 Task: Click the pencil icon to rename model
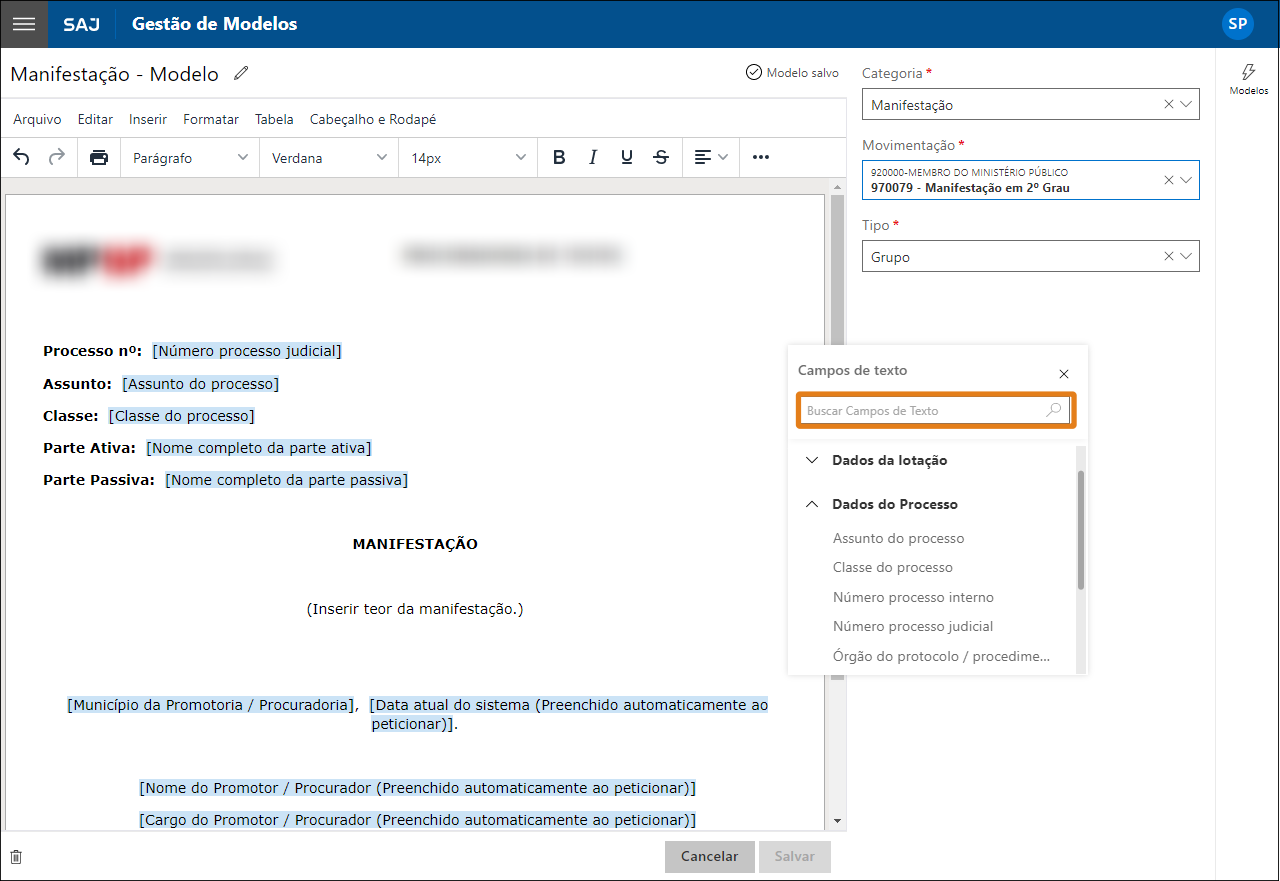pos(241,74)
